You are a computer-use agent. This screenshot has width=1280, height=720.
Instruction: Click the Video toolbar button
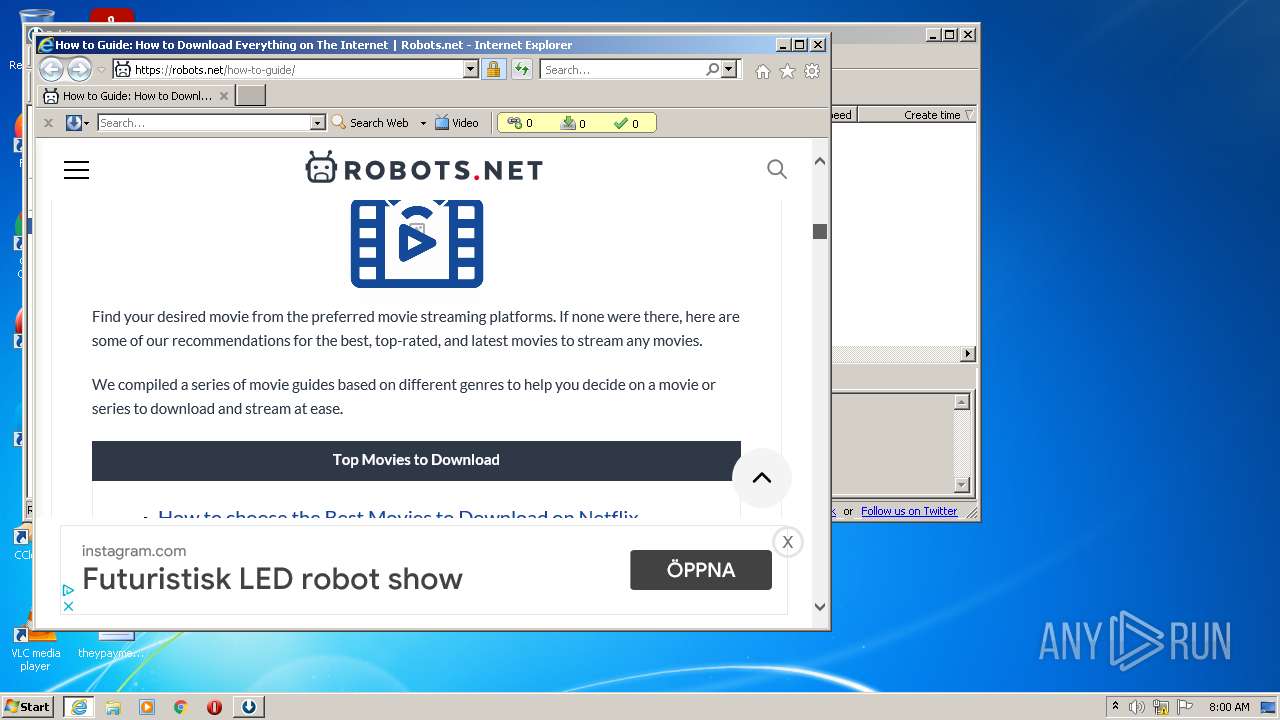pyautogui.click(x=457, y=123)
